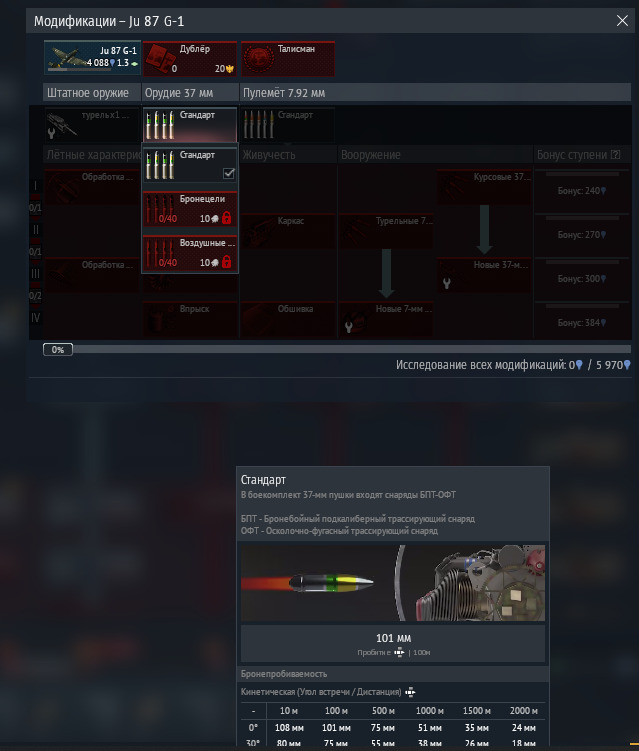This screenshot has height=751, width=639.
Task: Click the turret weapon icon under Штатное оружие
Action: [91, 125]
